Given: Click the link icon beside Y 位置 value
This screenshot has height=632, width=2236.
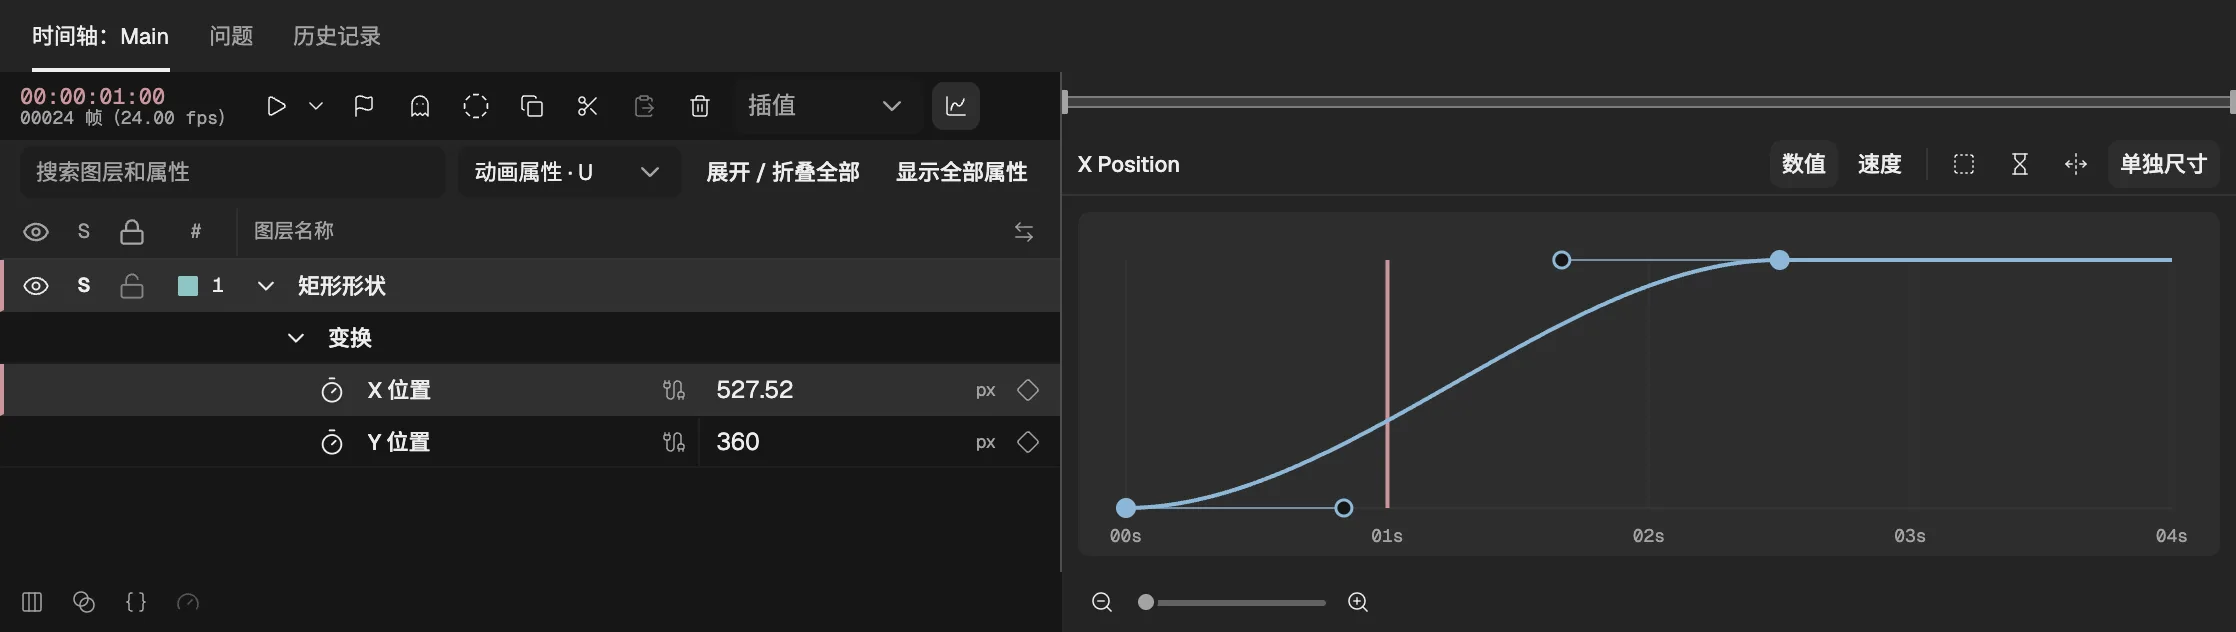Looking at the screenshot, I should point(674,442).
